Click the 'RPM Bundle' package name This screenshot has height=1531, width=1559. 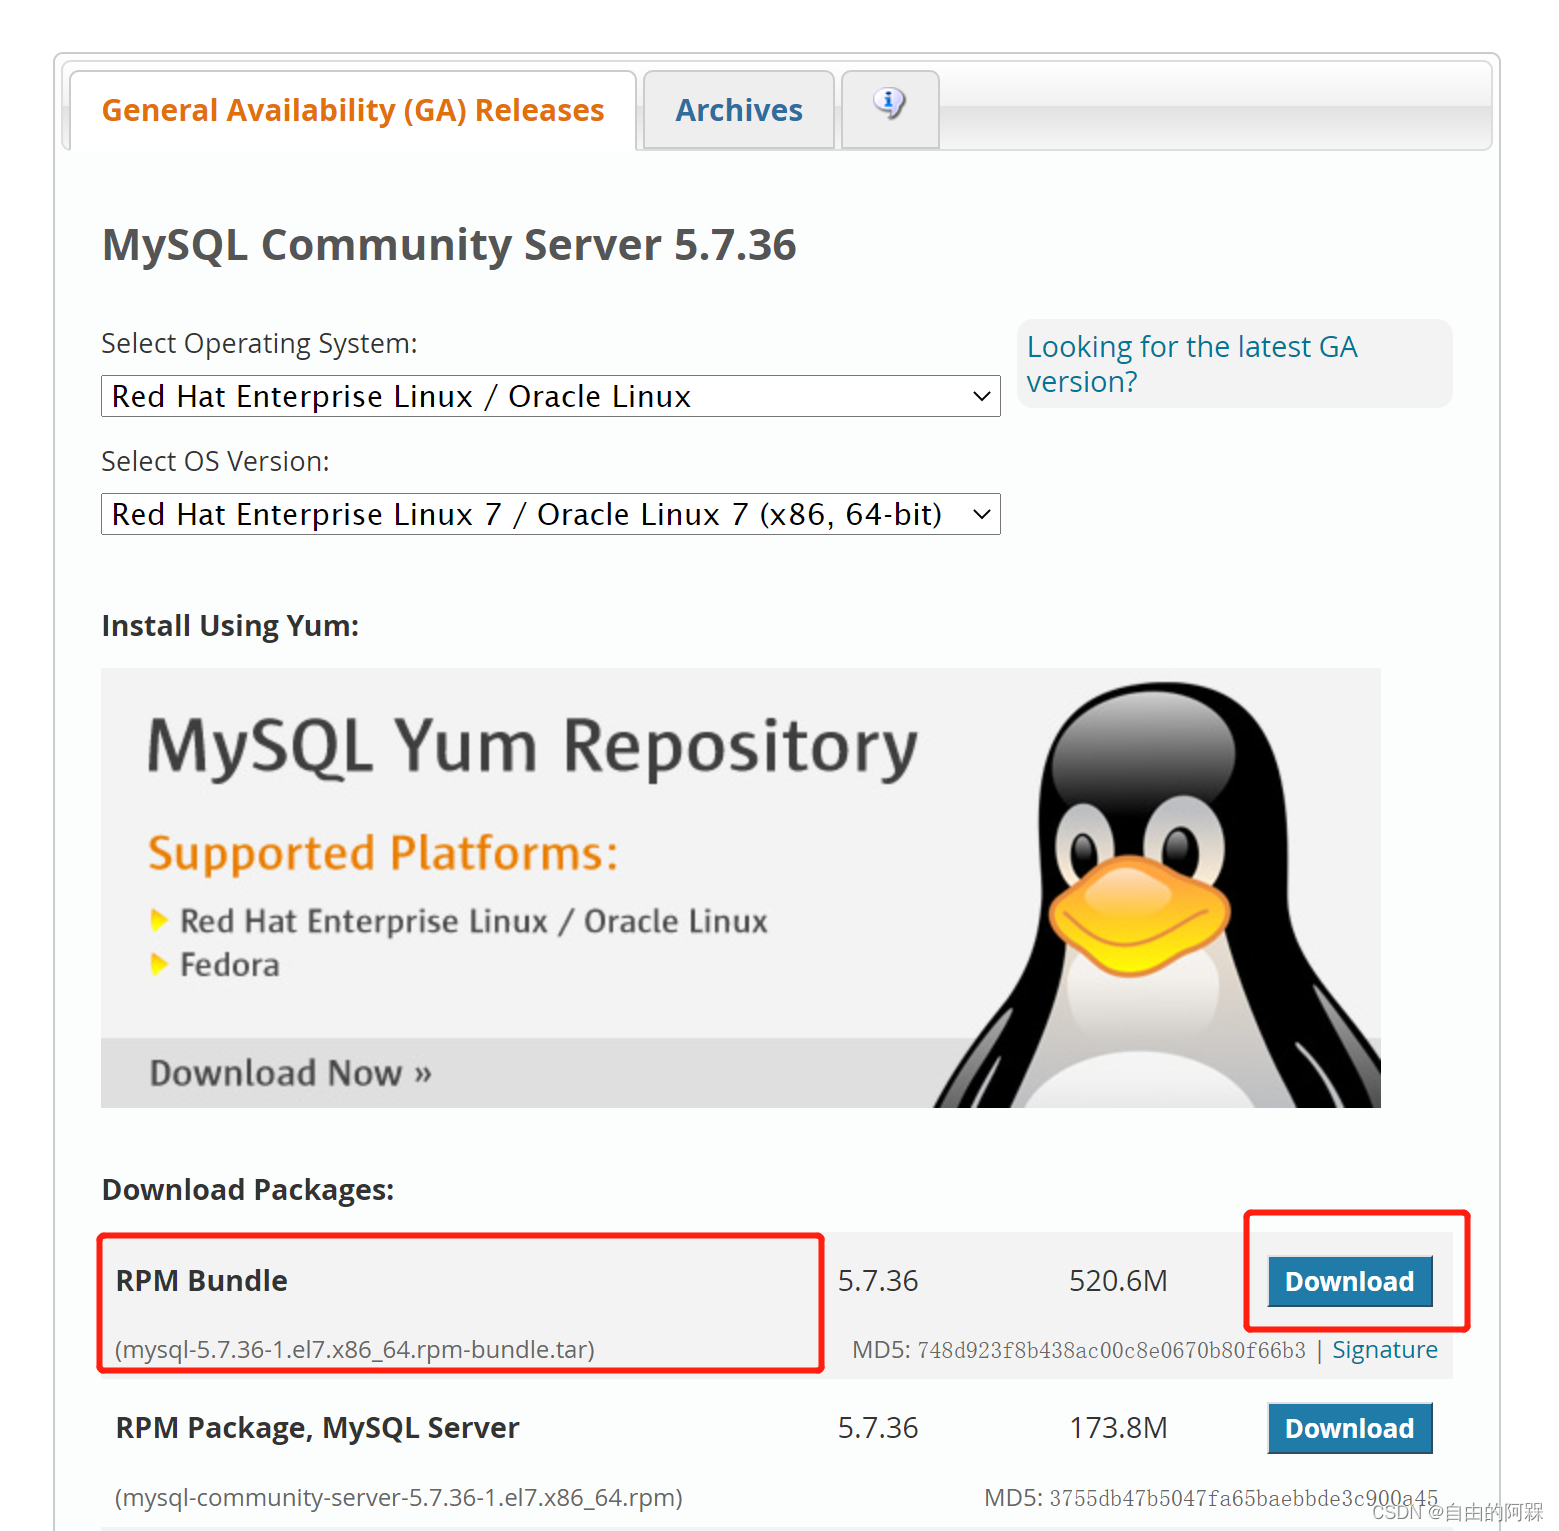point(202,1281)
